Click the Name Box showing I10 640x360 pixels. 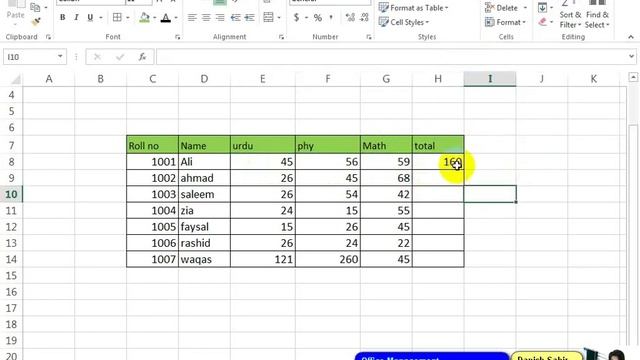(29, 57)
